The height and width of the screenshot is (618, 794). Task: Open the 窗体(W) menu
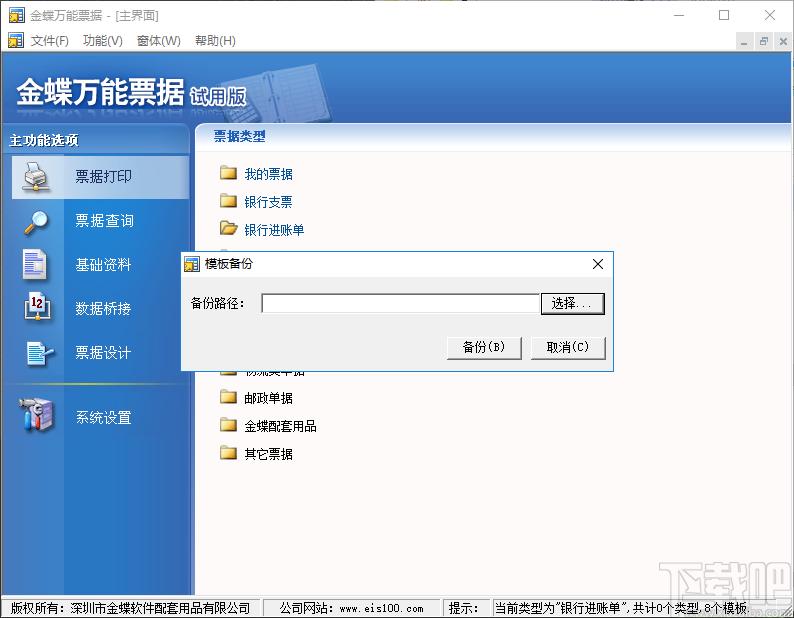click(158, 41)
